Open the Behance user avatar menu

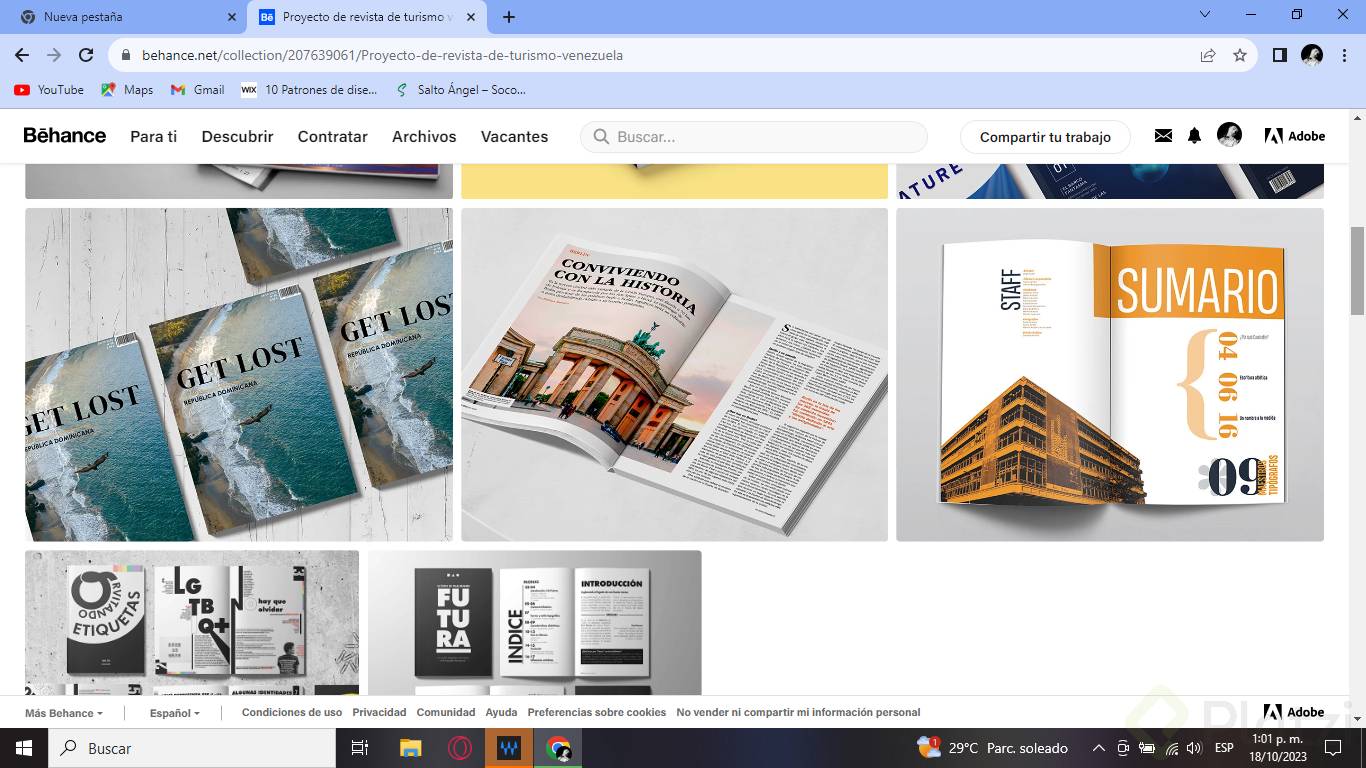(1229, 135)
